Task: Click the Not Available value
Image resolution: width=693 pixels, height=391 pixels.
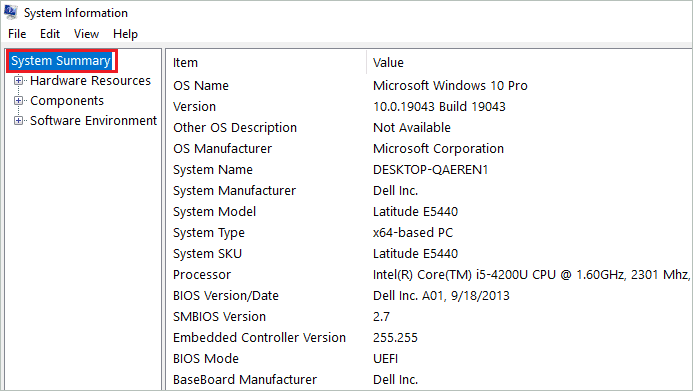Action: coord(412,127)
